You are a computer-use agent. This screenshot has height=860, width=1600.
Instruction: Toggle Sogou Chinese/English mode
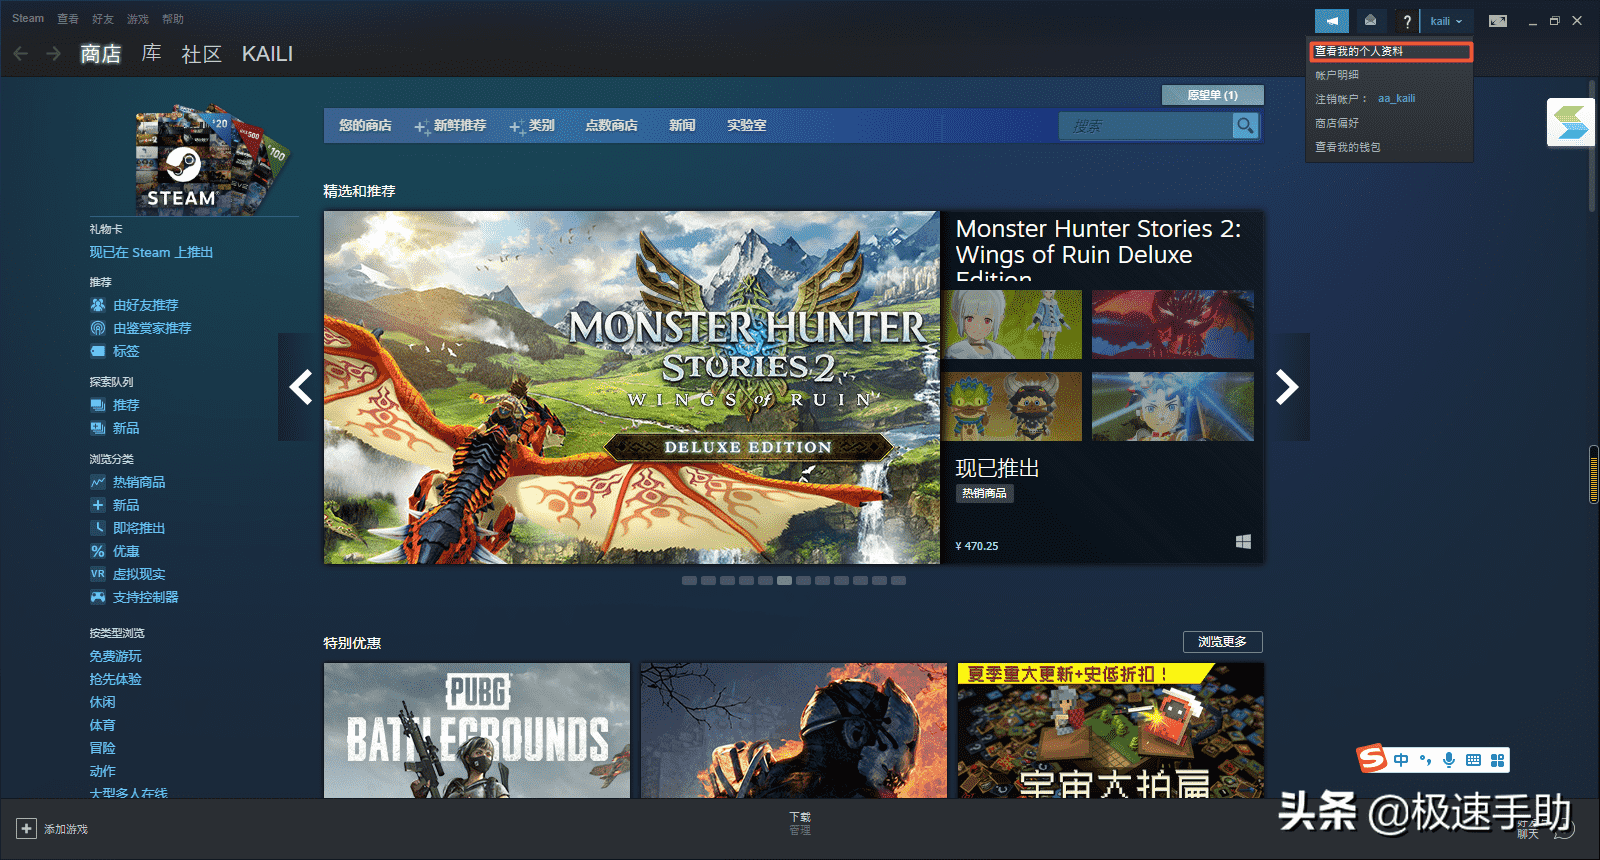(1401, 760)
